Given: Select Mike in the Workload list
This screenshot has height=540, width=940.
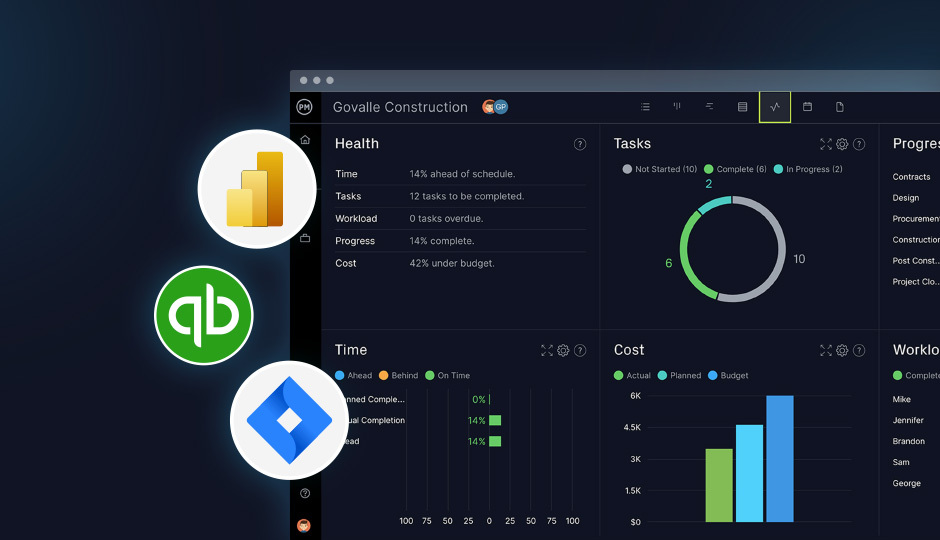Looking at the screenshot, I should pyautogui.click(x=902, y=399).
